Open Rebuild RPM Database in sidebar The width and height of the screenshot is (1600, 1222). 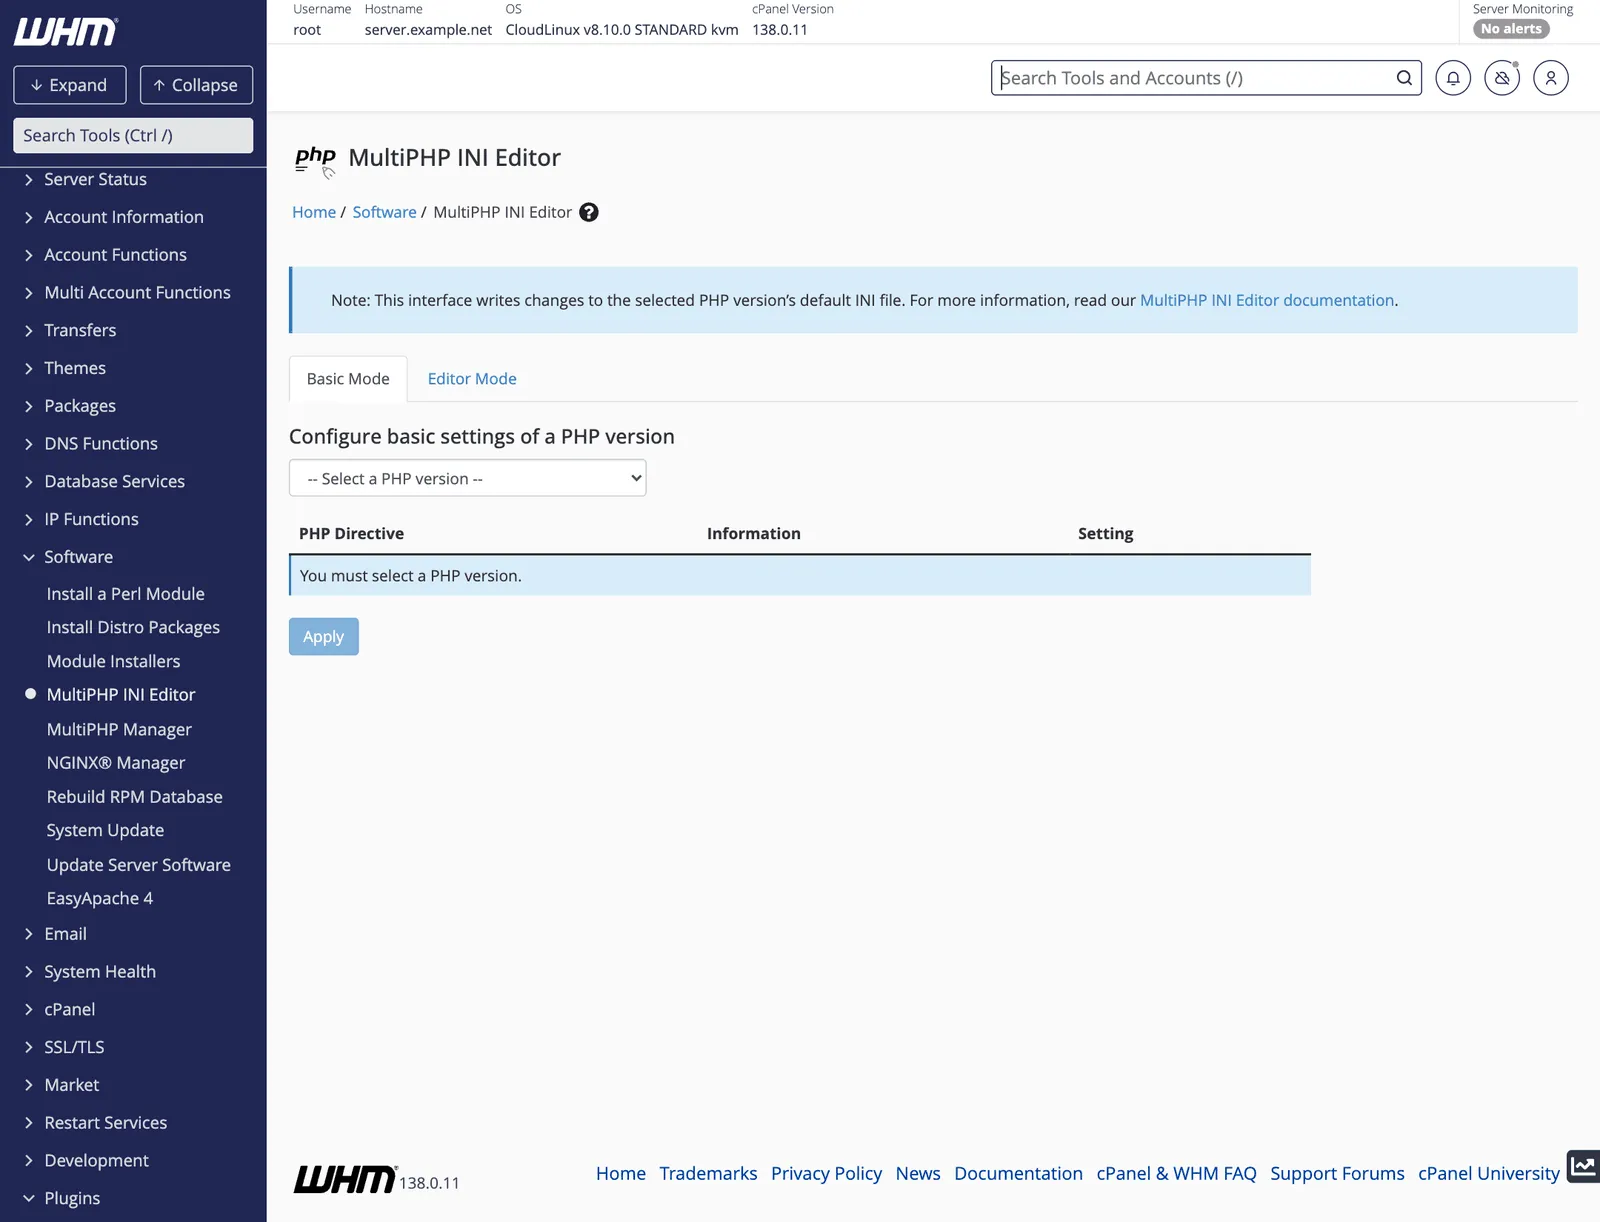coord(134,797)
